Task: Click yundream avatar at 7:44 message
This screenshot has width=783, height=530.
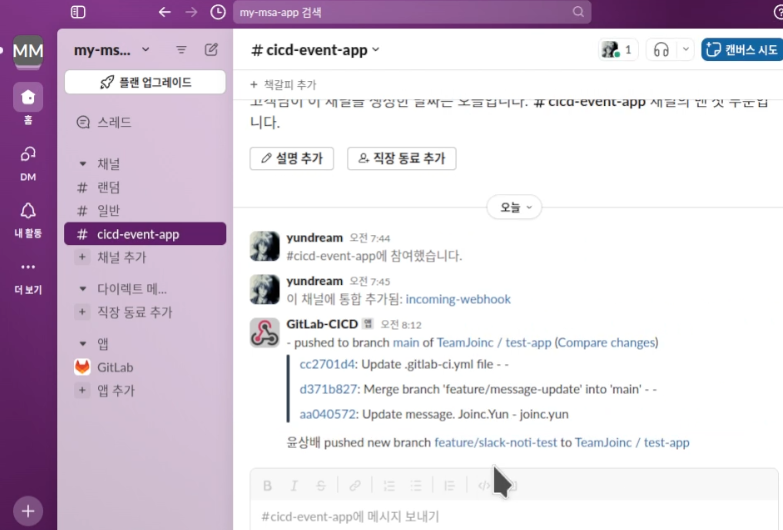Action: click(x=265, y=246)
